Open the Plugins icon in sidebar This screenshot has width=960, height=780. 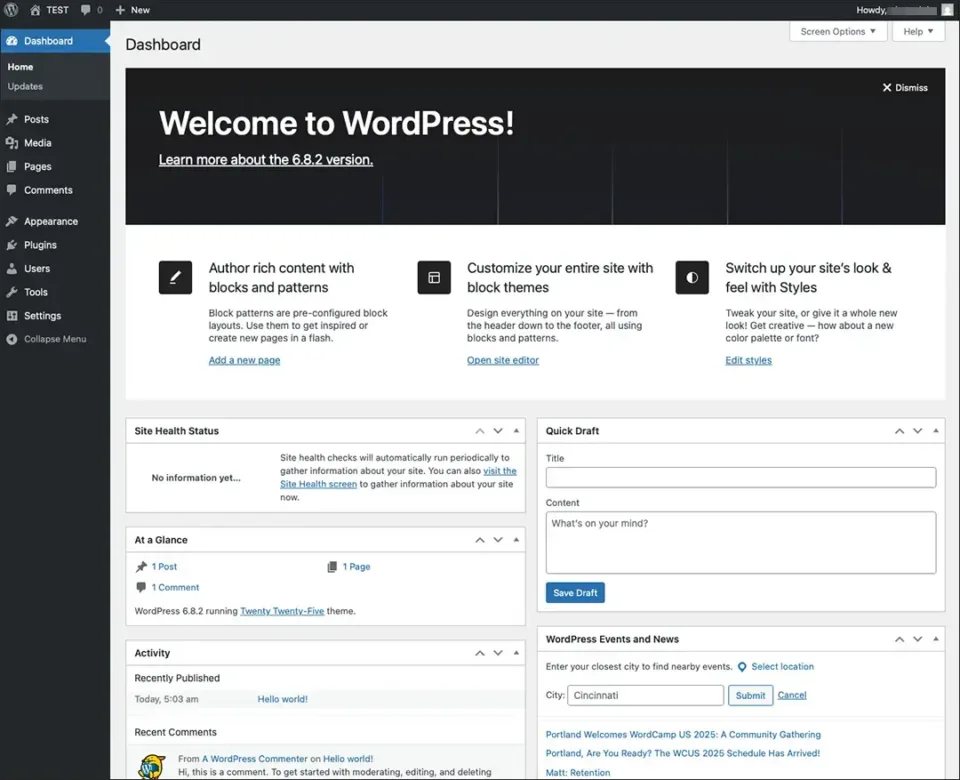pyautogui.click(x=14, y=245)
